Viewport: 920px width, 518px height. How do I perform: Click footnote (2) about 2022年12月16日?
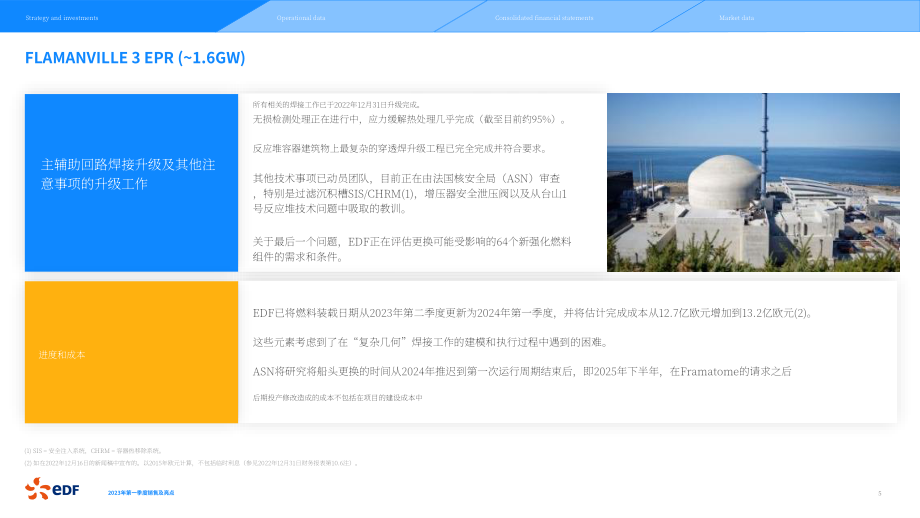pos(191,463)
